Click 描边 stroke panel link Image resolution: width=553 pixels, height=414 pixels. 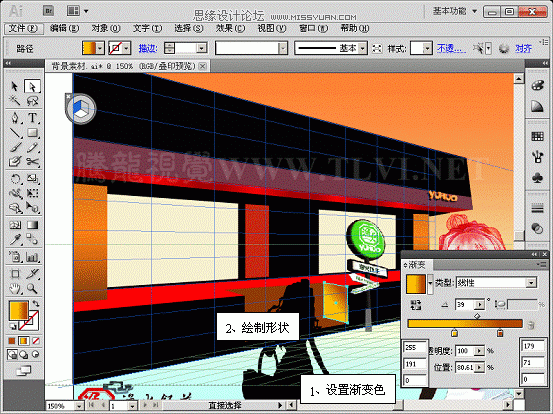pyautogui.click(x=148, y=48)
